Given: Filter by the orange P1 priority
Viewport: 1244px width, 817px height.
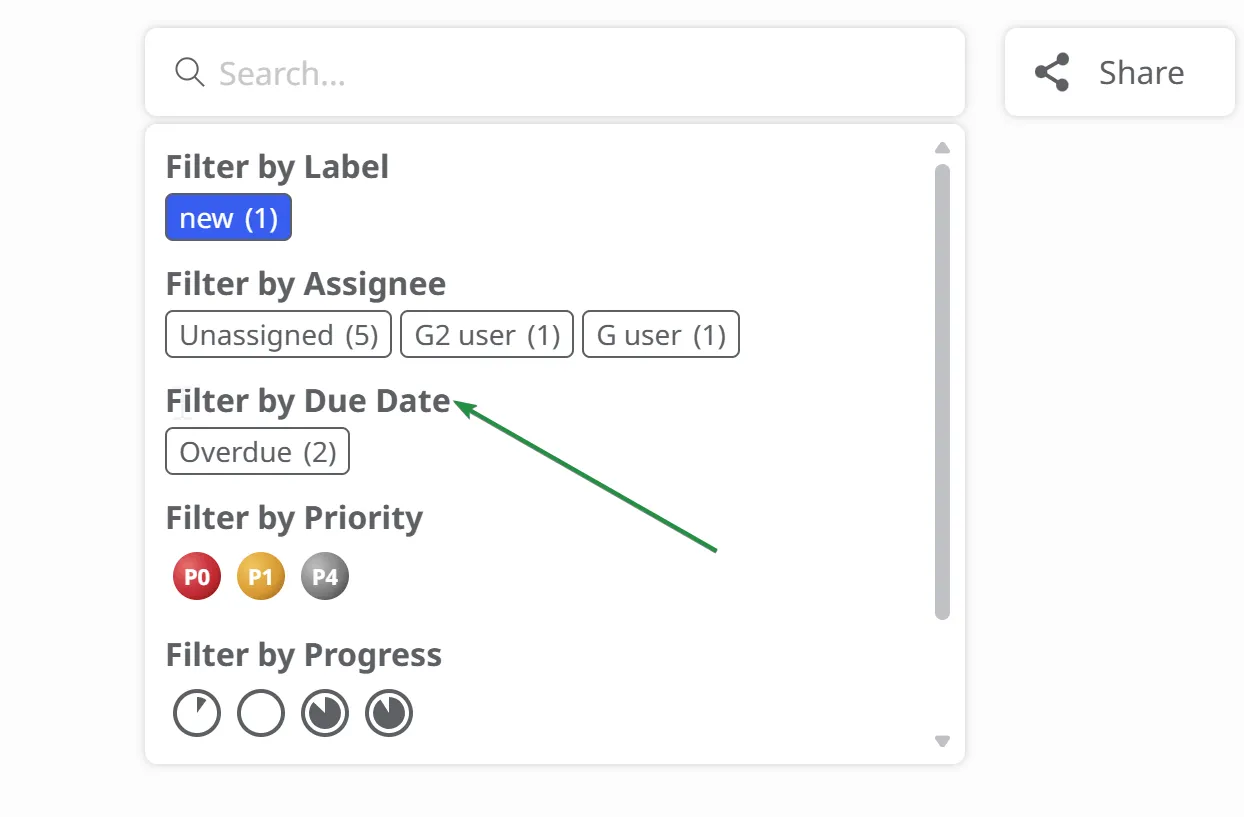Looking at the screenshot, I should tap(261, 577).
